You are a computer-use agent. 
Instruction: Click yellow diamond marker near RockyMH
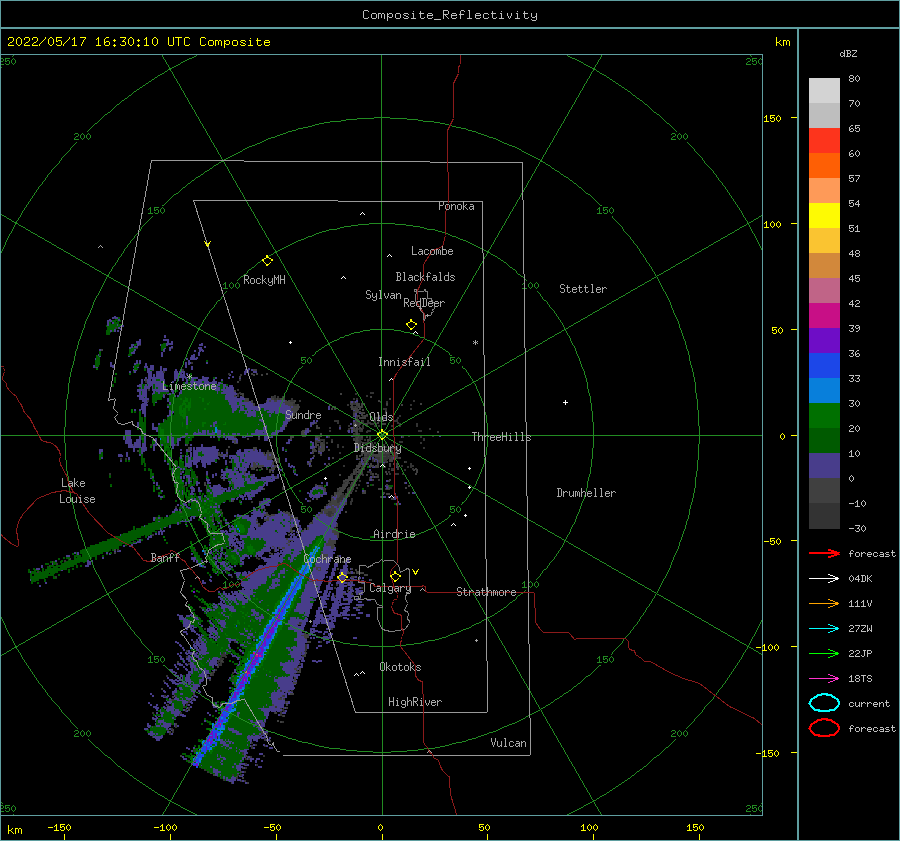267,261
